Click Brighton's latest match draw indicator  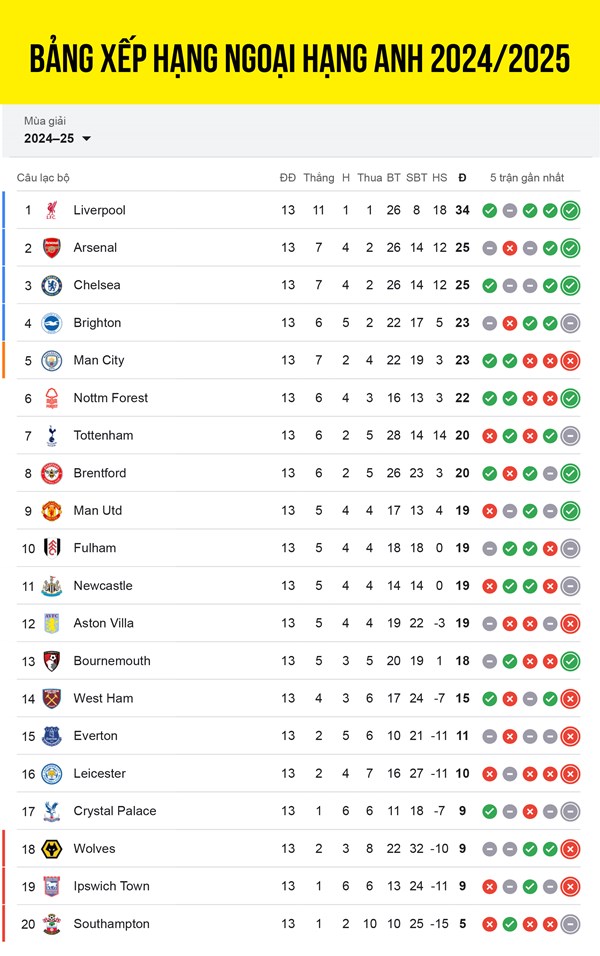(x=570, y=323)
